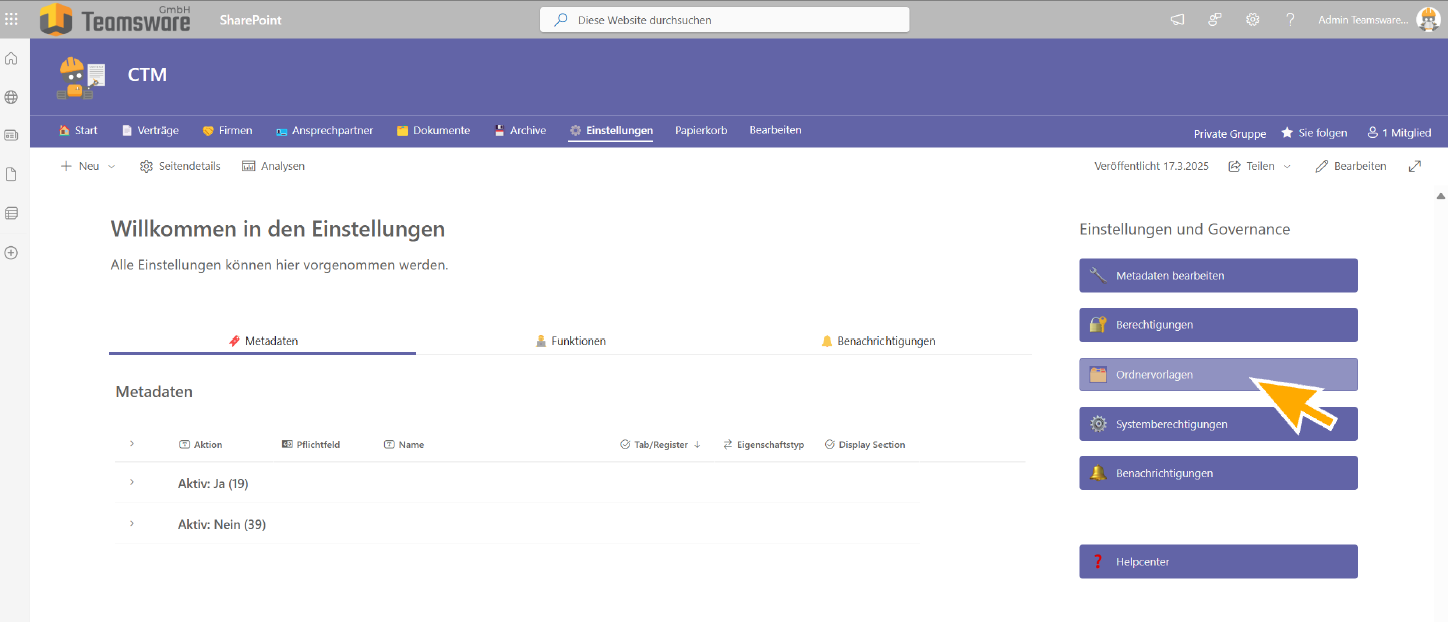This screenshot has width=1448, height=622.
Task: Open the help question mark icon
Action: point(1290,20)
